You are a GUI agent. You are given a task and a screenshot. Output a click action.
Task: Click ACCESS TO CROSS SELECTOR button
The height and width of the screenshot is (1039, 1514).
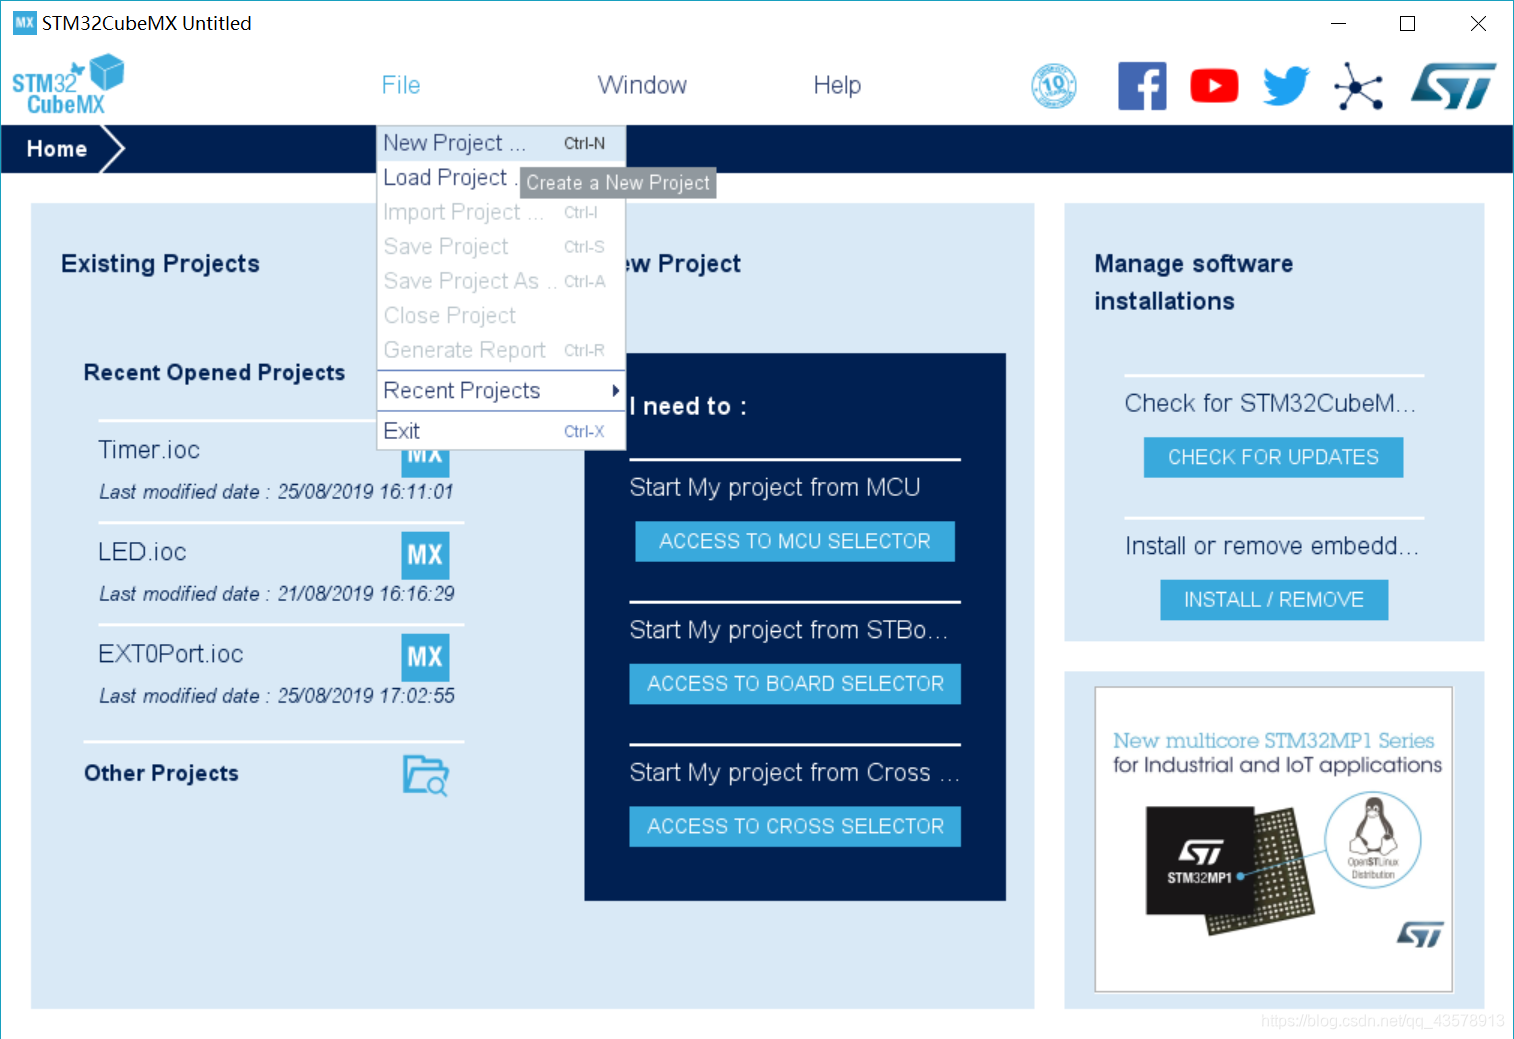click(x=795, y=827)
